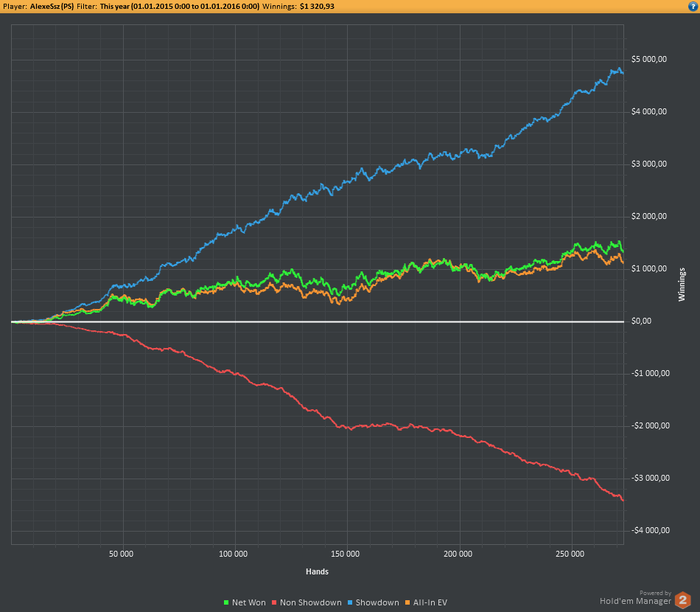Click the 50 000 hands axis label
Screen dimensions: 700x612
pyautogui.click(x=121, y=554)
